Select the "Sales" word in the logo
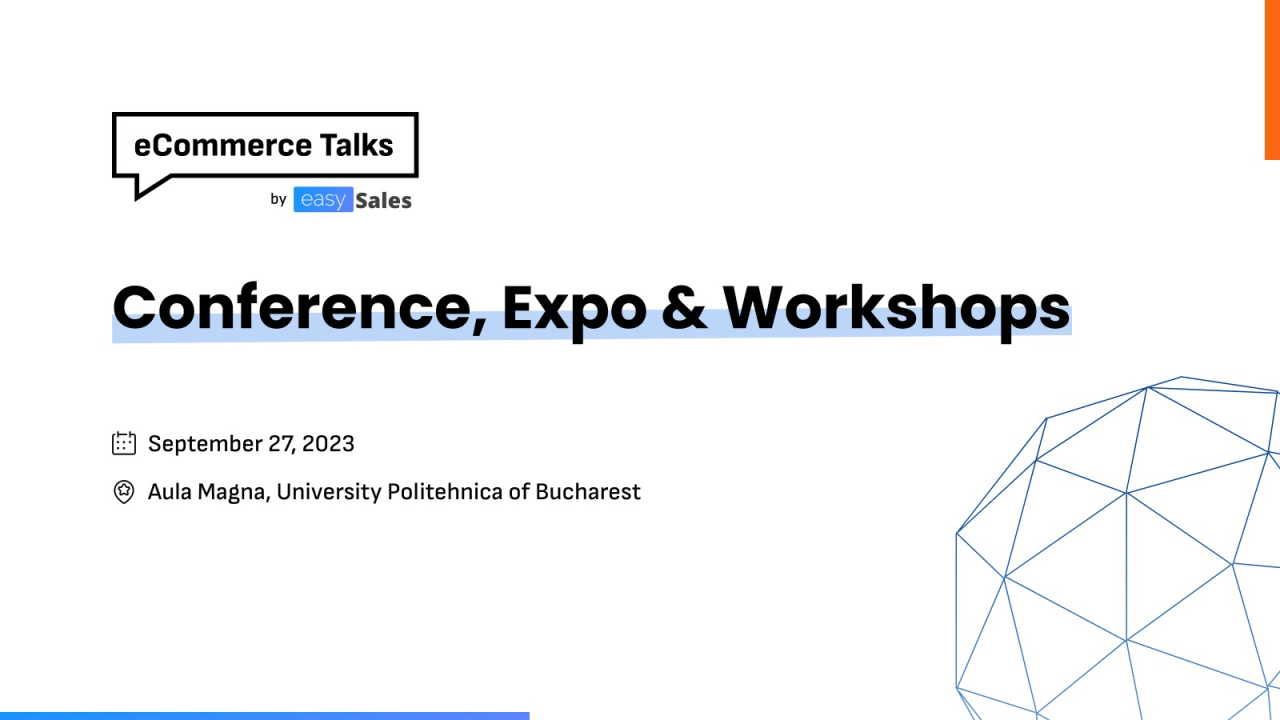 [383, 201]
